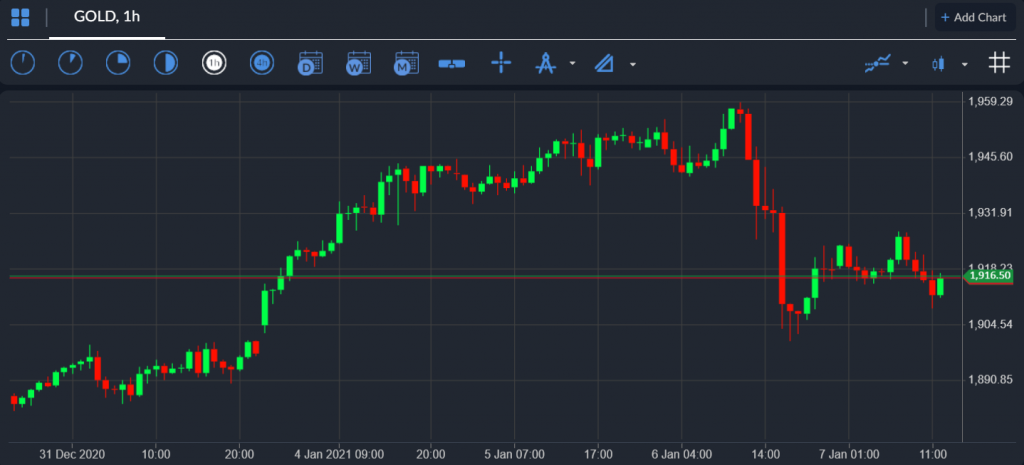Click the 1,945.60 price axis label

point(991,157)
